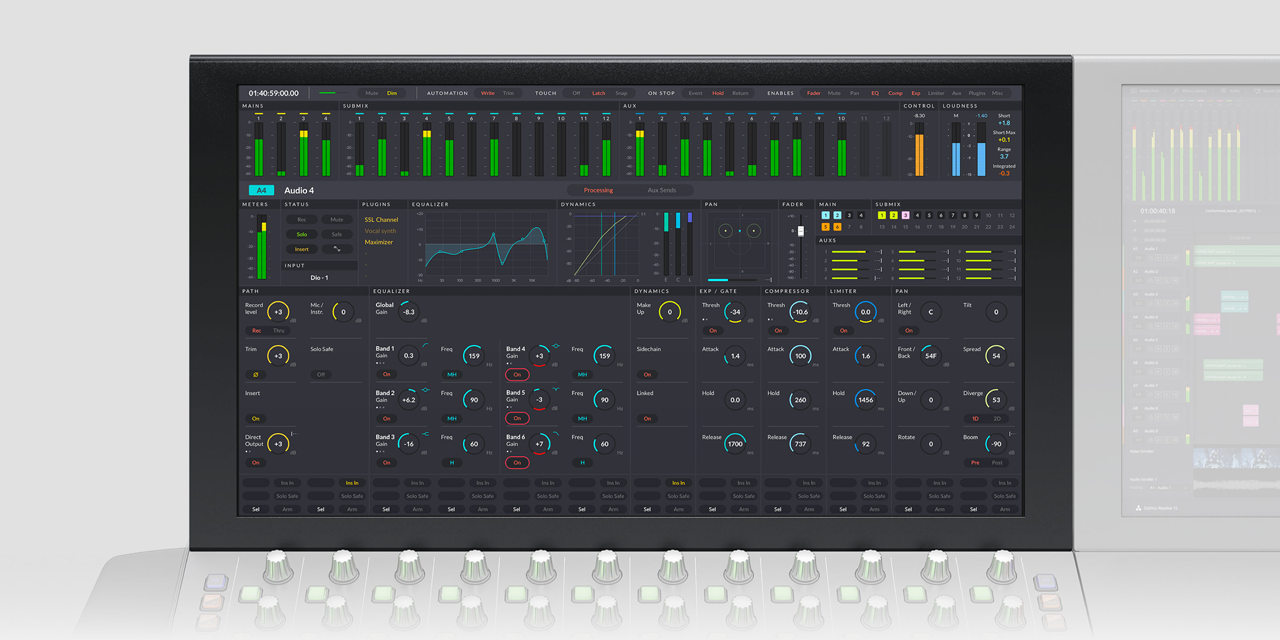Switch to the Processing tab
This screenshot has width=1280, height=640.
(x=598, y=190)
